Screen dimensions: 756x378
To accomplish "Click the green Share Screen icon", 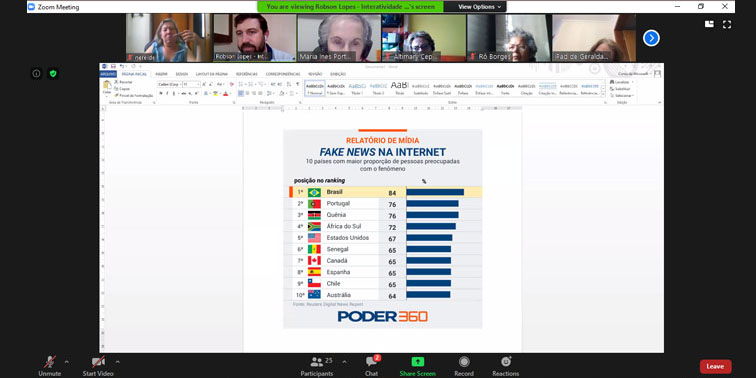I will click(418, 362).
